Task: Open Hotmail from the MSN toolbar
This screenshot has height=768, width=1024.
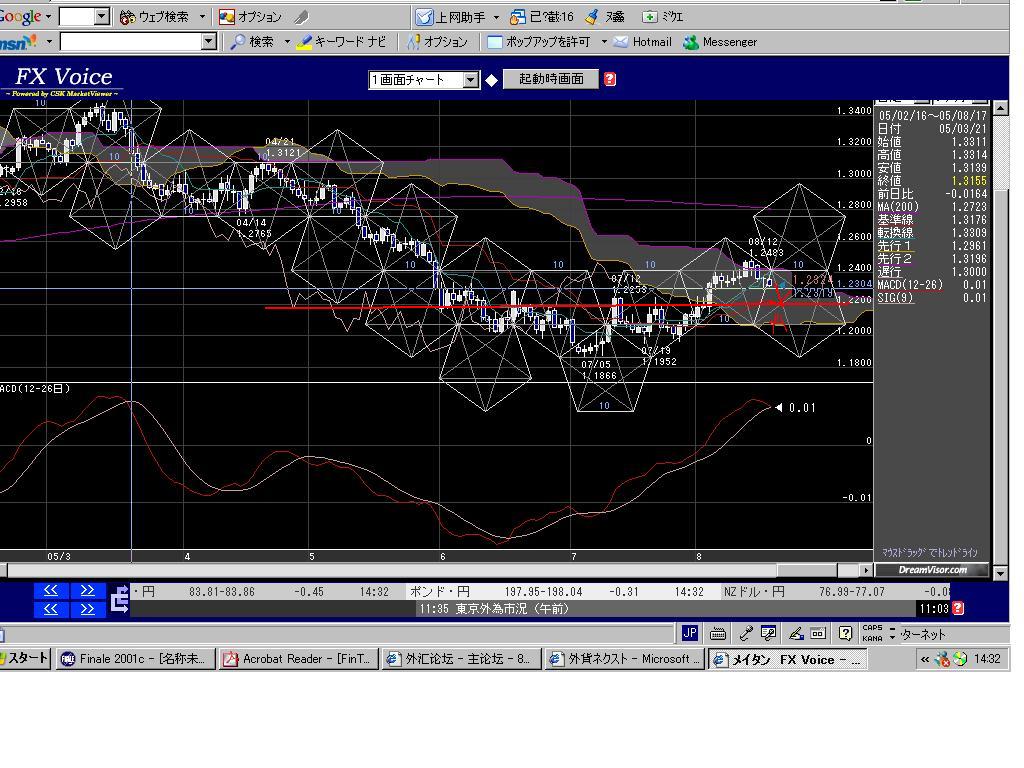Action: pyautogui.click(x=643, y=42)
